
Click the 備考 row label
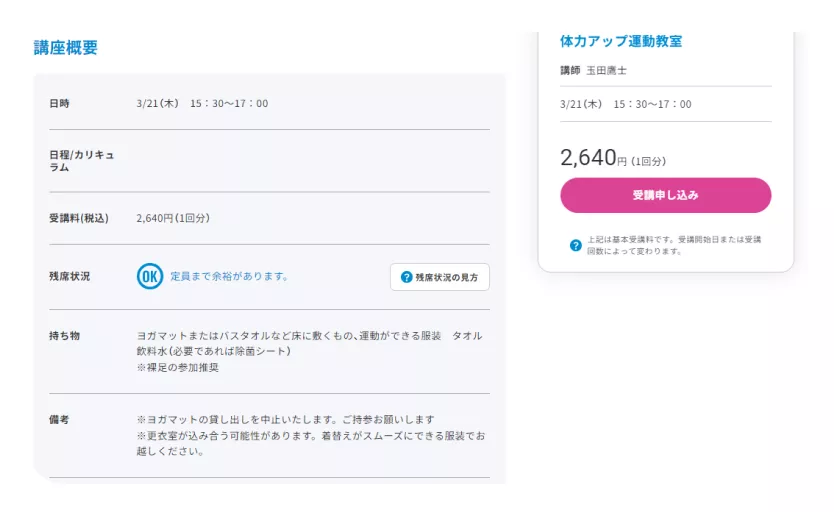click(59, 419)
